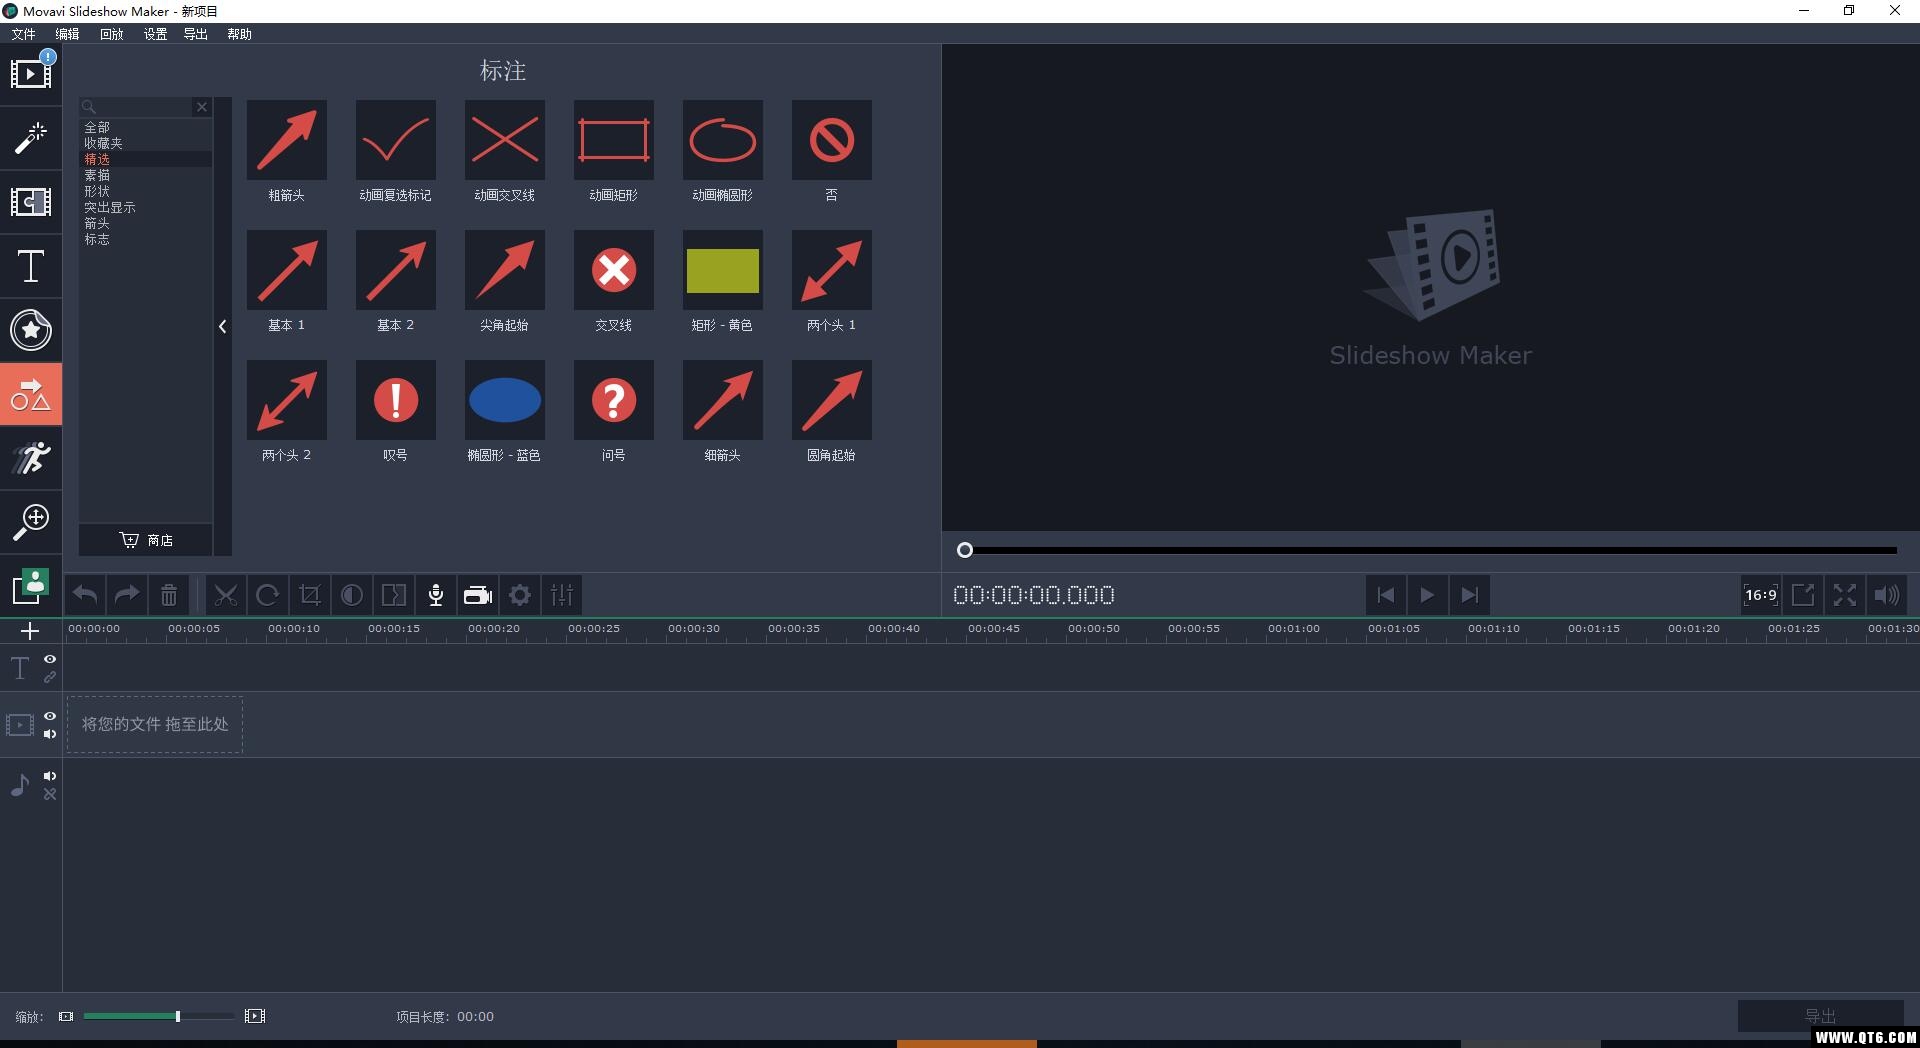The height and width of the screenshot is (1048, 1920).
Task: Toggle video track visibility eye
Action: 50,716
